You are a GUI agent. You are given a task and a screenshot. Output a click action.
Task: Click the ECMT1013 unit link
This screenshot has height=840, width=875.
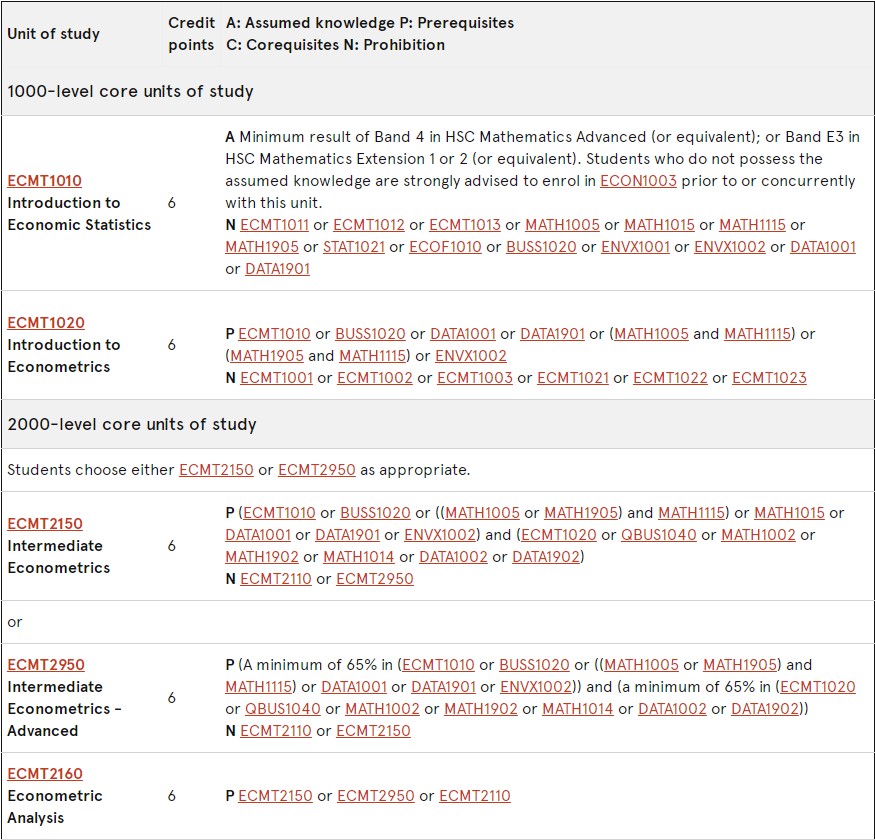[465, 225]
